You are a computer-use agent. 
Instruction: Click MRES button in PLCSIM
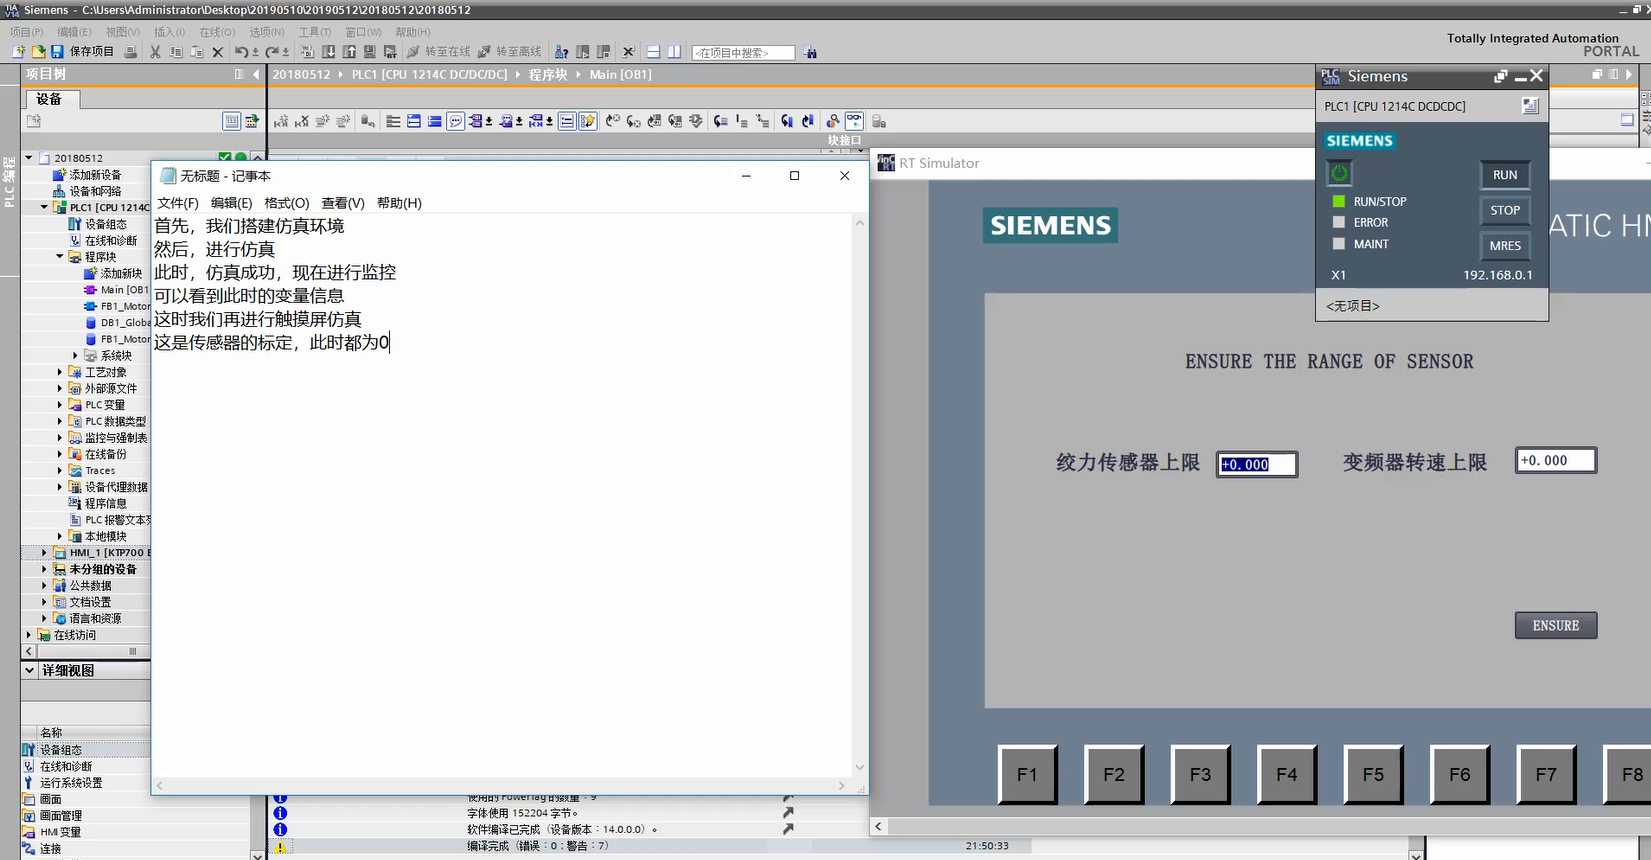click(1505, 245)
